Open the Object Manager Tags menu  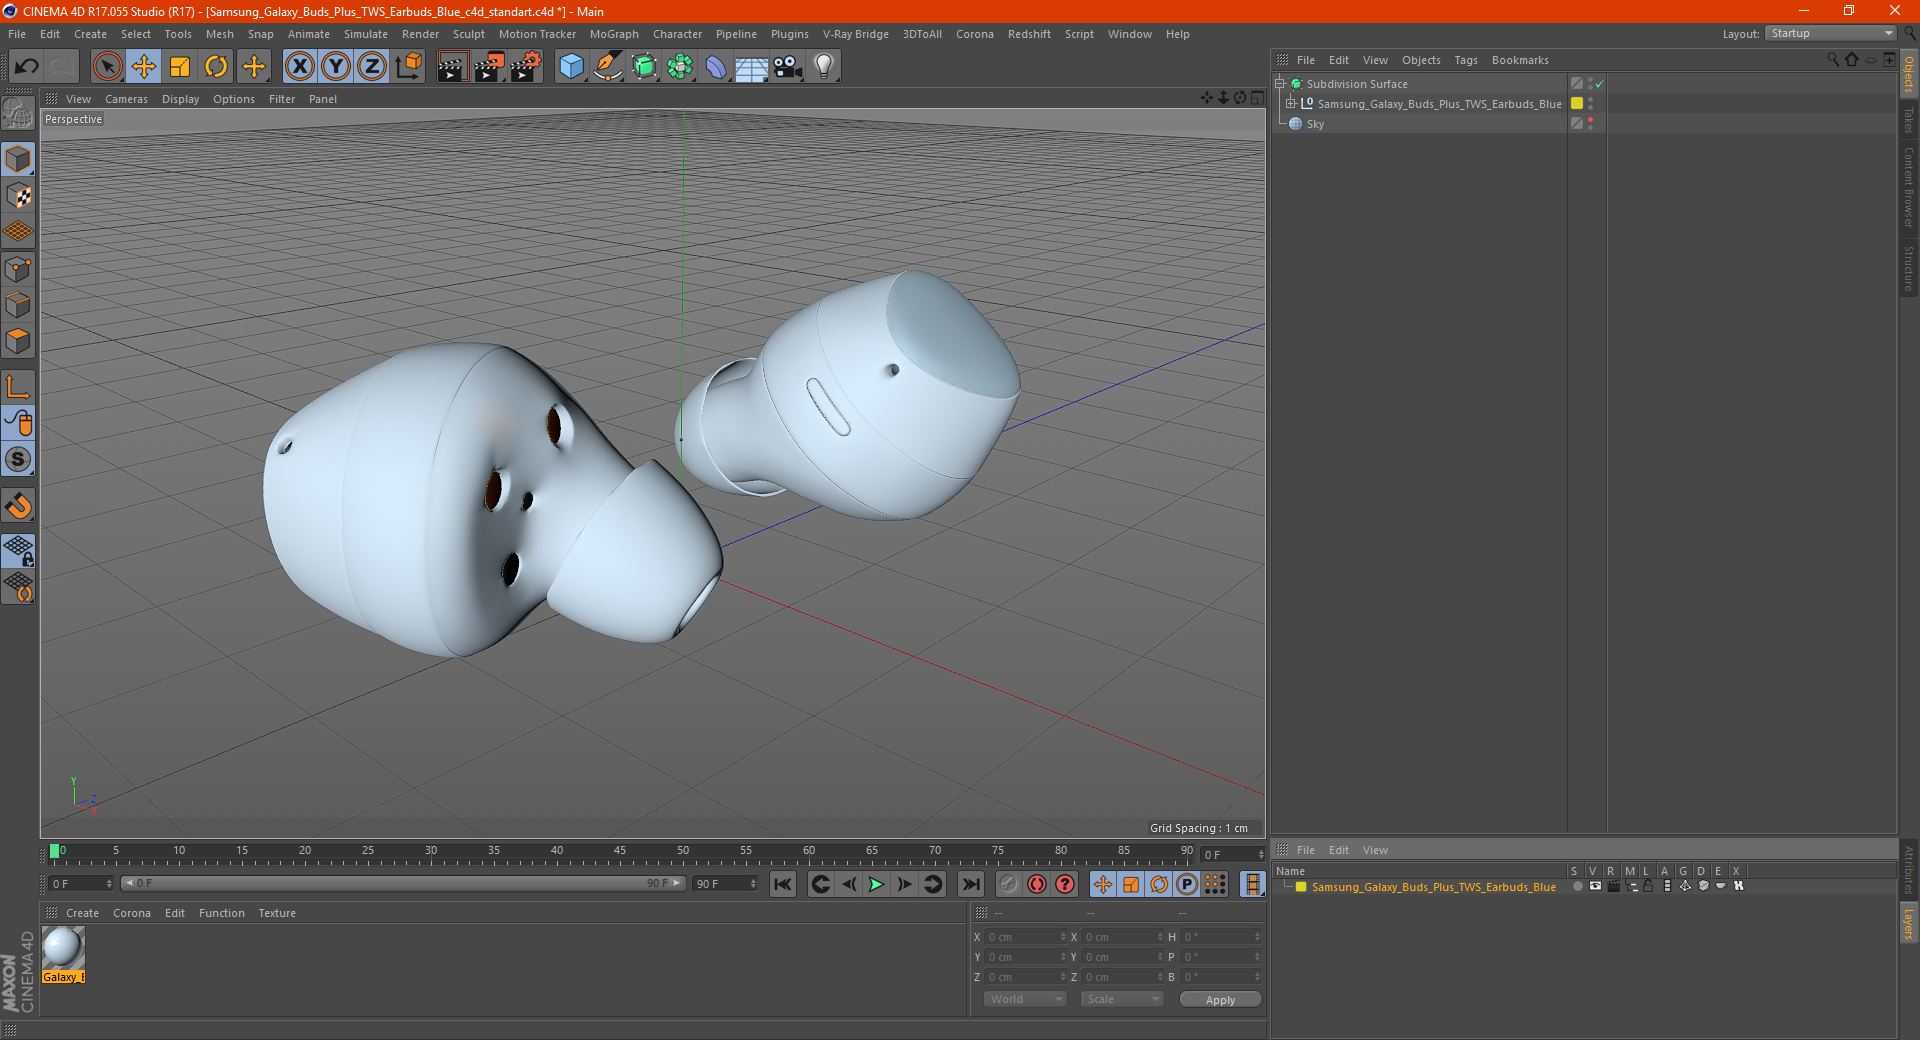(x=1466, y=60)
